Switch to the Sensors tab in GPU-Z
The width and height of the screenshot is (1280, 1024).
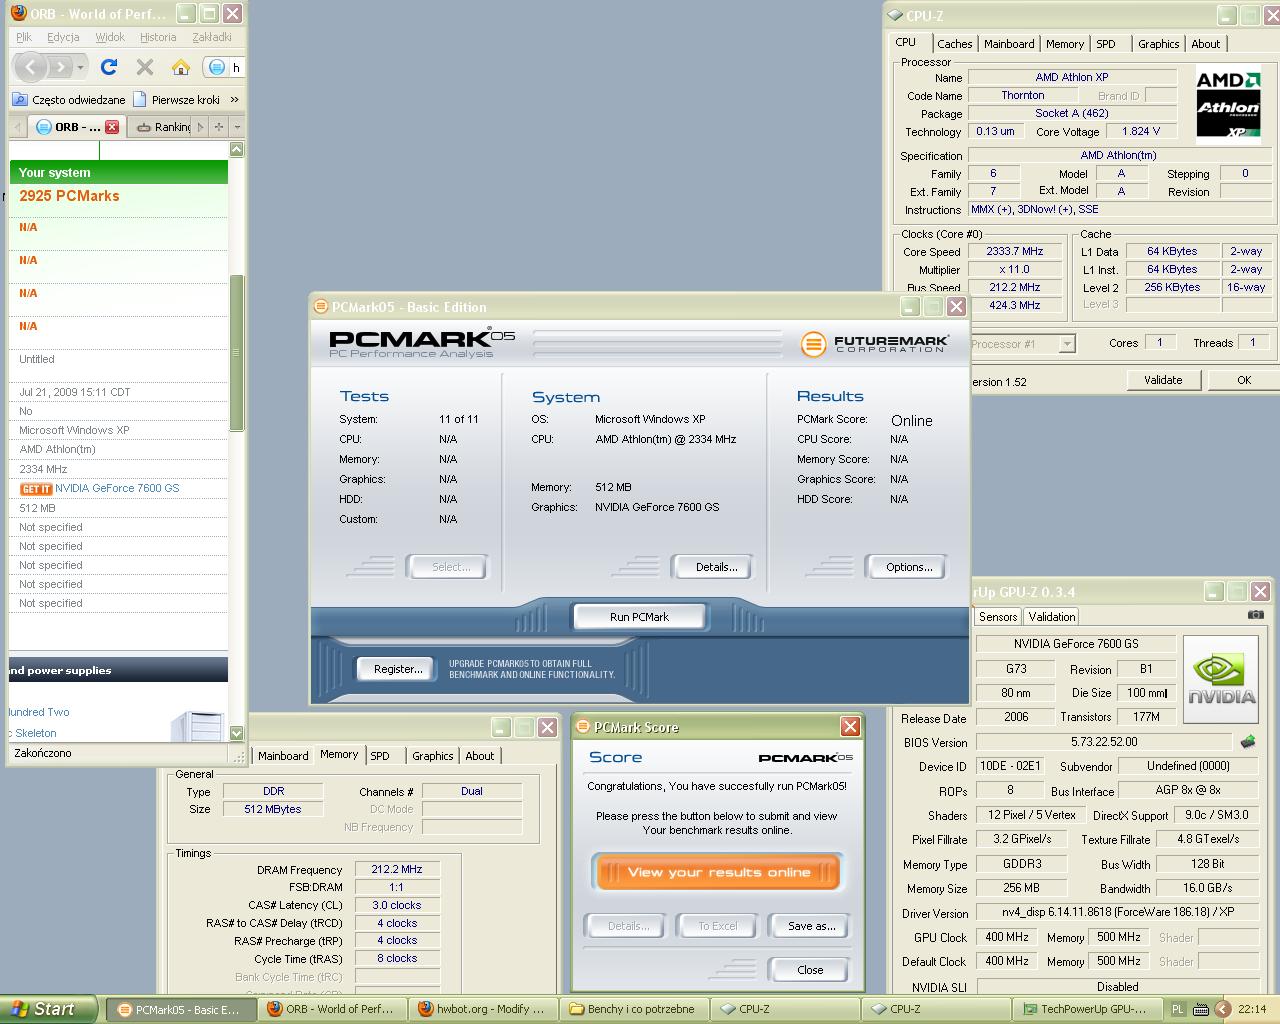[x=998, y=617]
